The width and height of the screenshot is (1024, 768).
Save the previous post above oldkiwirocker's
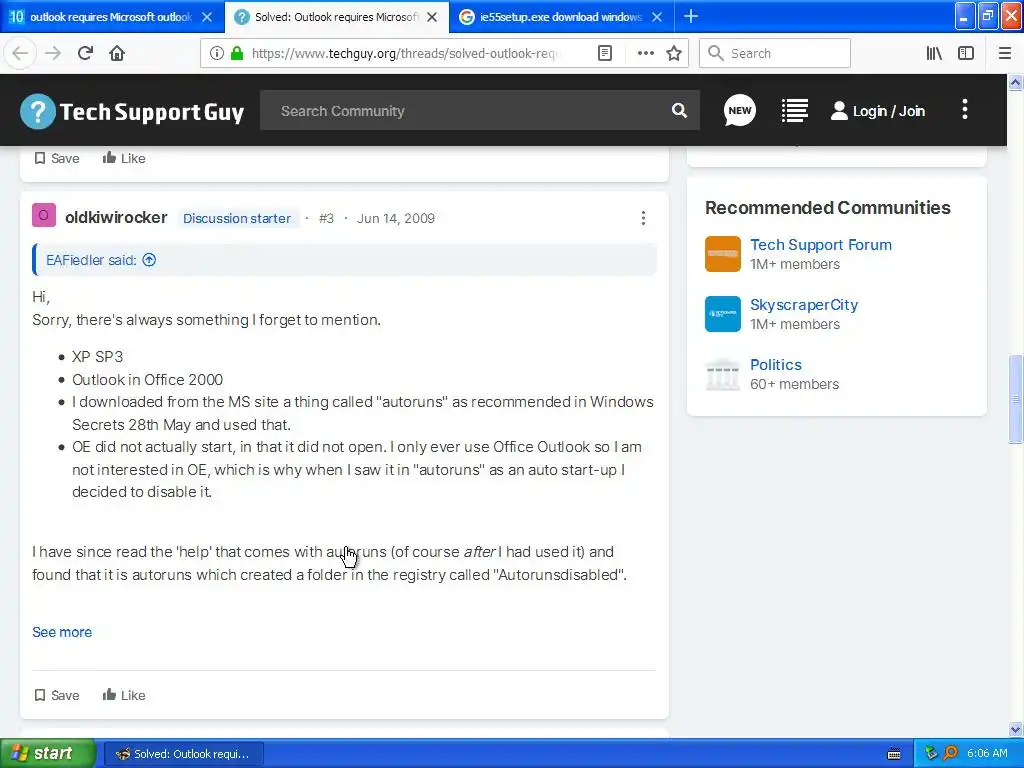[57, 158]
